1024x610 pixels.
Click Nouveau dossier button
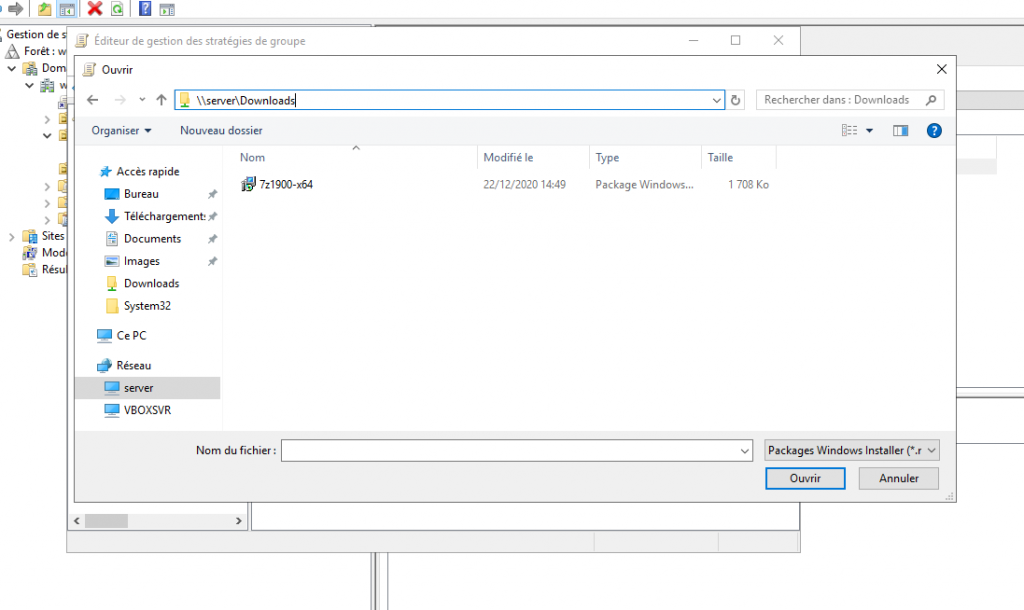(221, 130)
